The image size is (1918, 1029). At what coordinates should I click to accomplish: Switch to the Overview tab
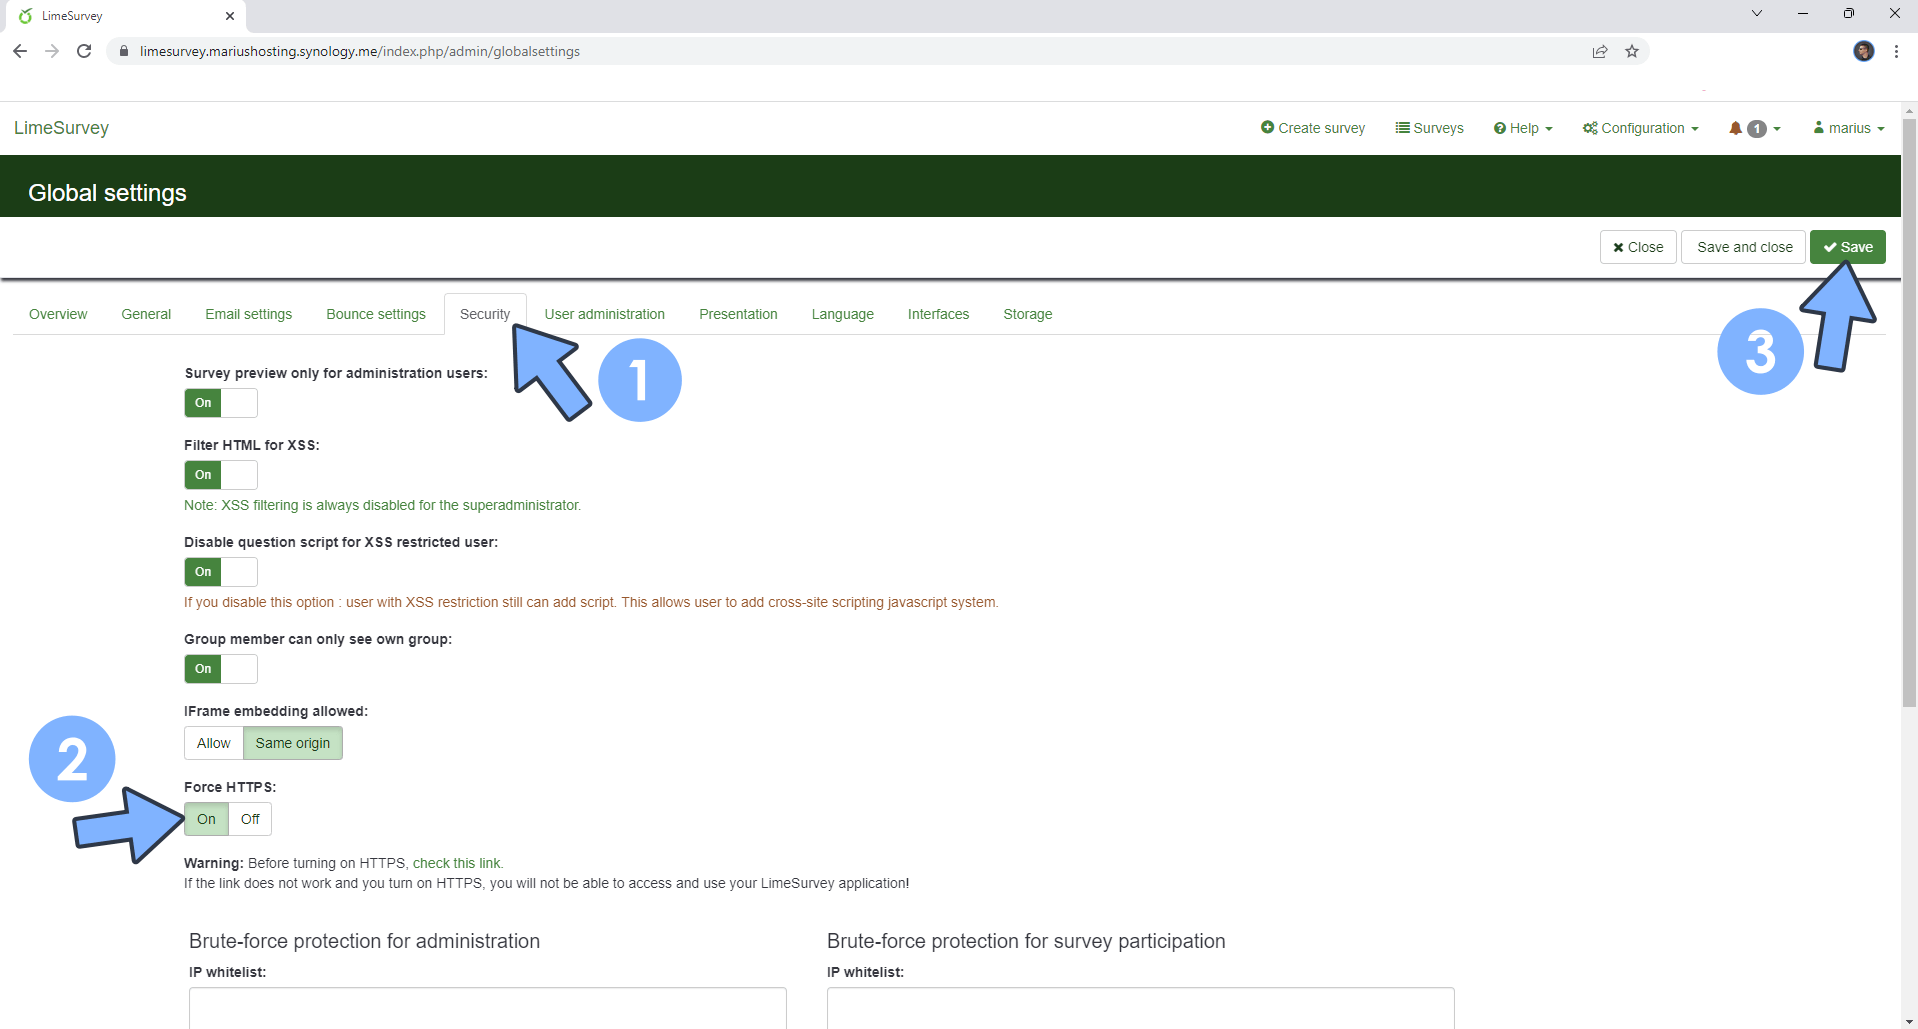point(58,314)
